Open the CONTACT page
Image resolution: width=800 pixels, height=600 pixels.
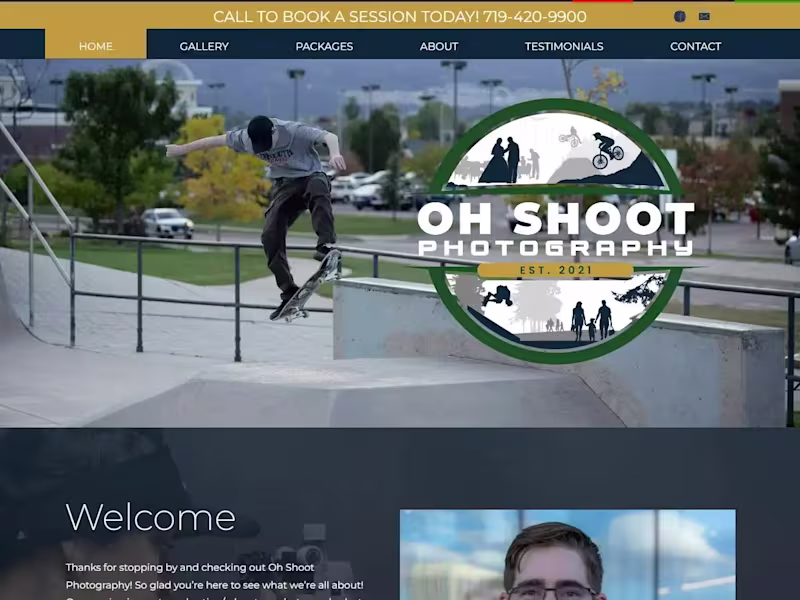pyautogui.click(x=696, y=46)
